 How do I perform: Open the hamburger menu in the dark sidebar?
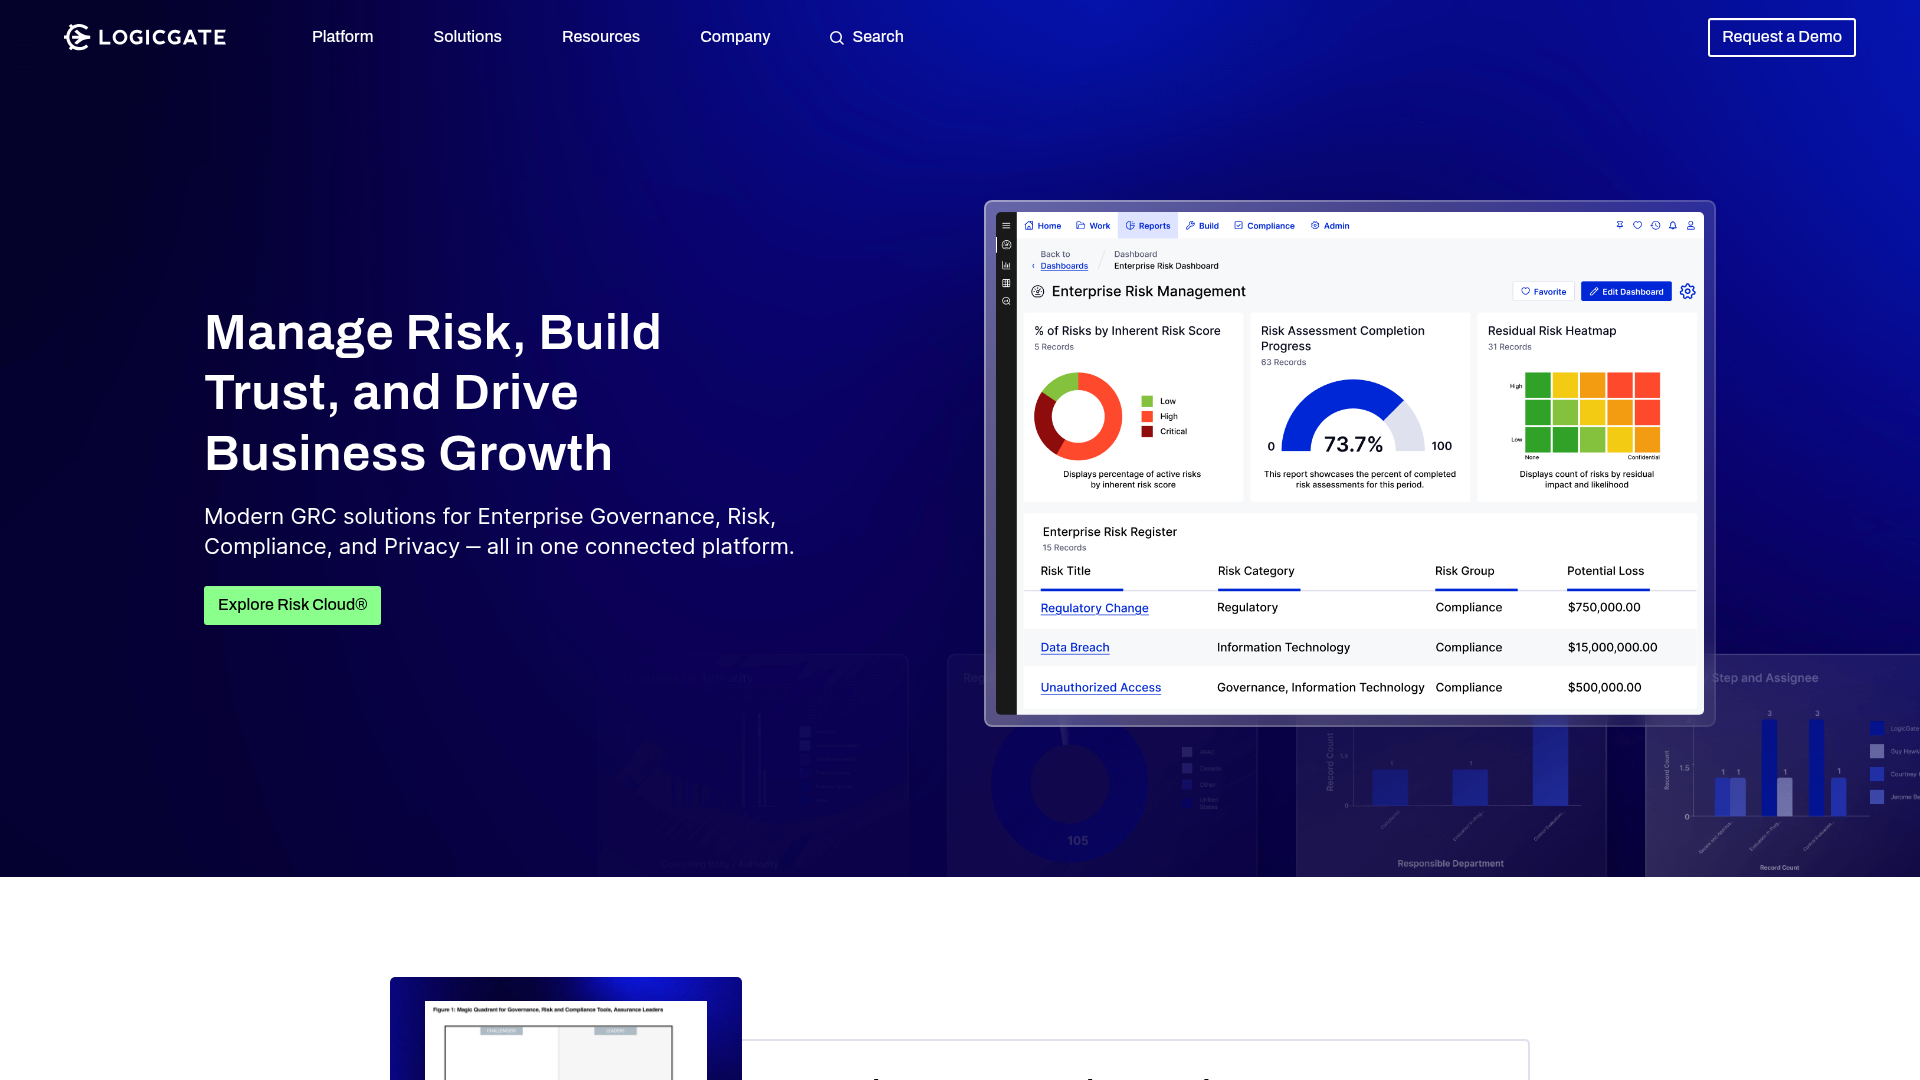[1006, 226]
